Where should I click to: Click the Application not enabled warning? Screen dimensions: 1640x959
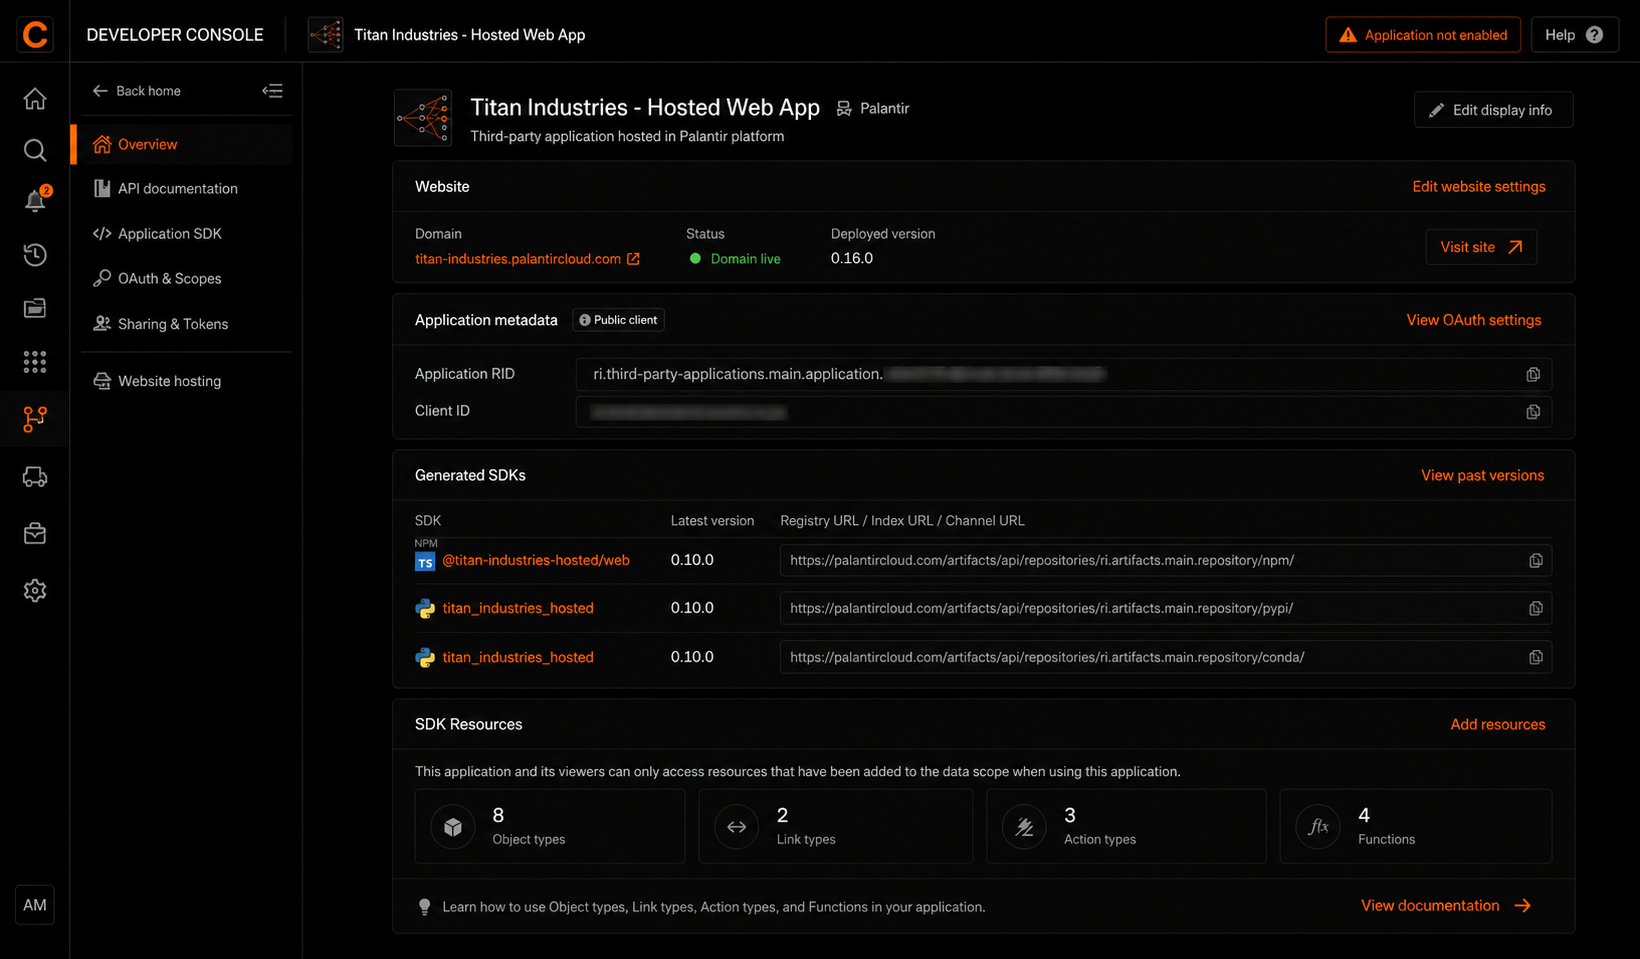[x=1423, y=35]
